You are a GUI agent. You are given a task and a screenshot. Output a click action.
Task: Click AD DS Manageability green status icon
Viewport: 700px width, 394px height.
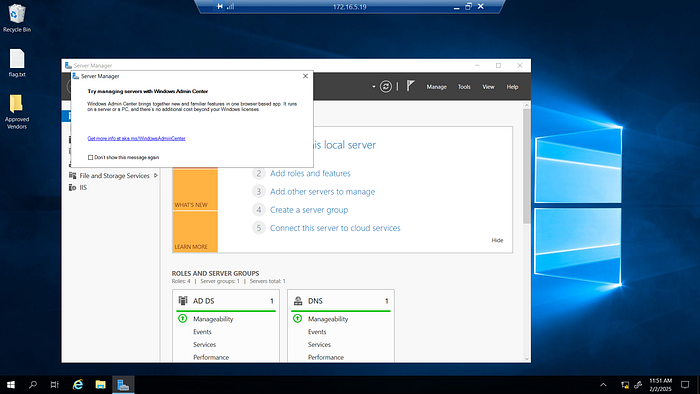(183, 319)
